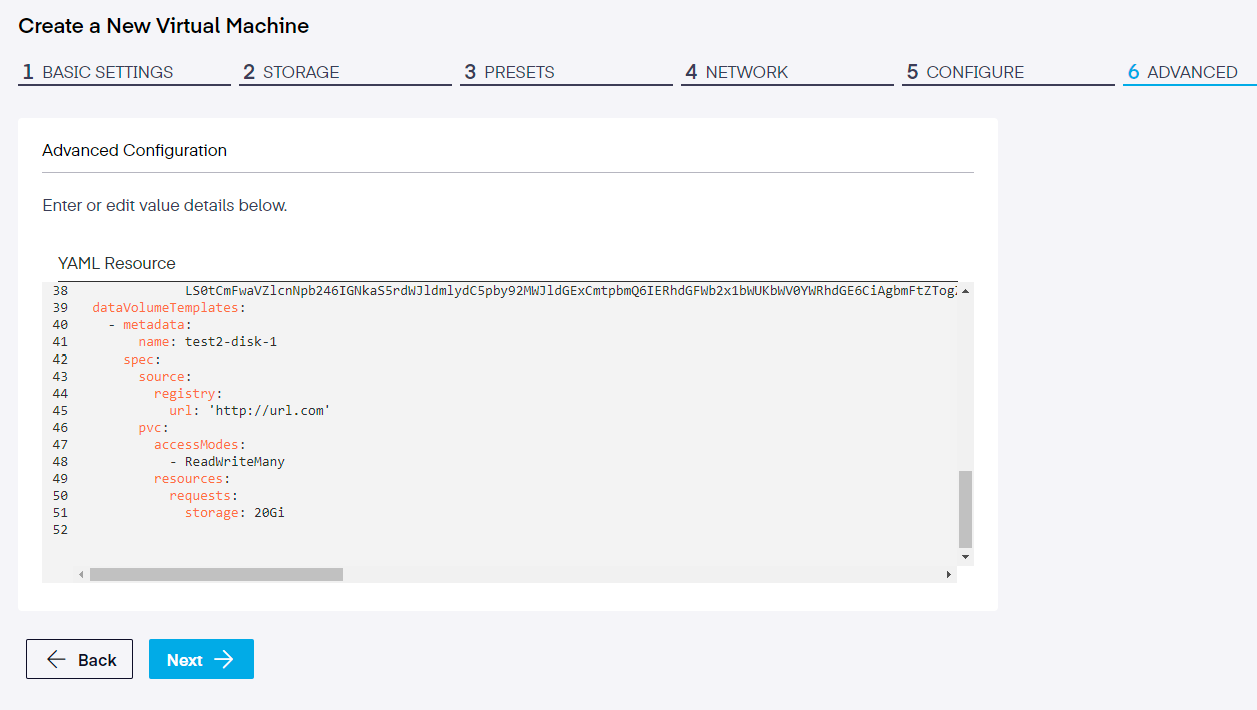This screenshot has width=1257, height=710.
Task: Click the horizontal scrollbar thumb of the editor
Action: [x=216, y=575]
